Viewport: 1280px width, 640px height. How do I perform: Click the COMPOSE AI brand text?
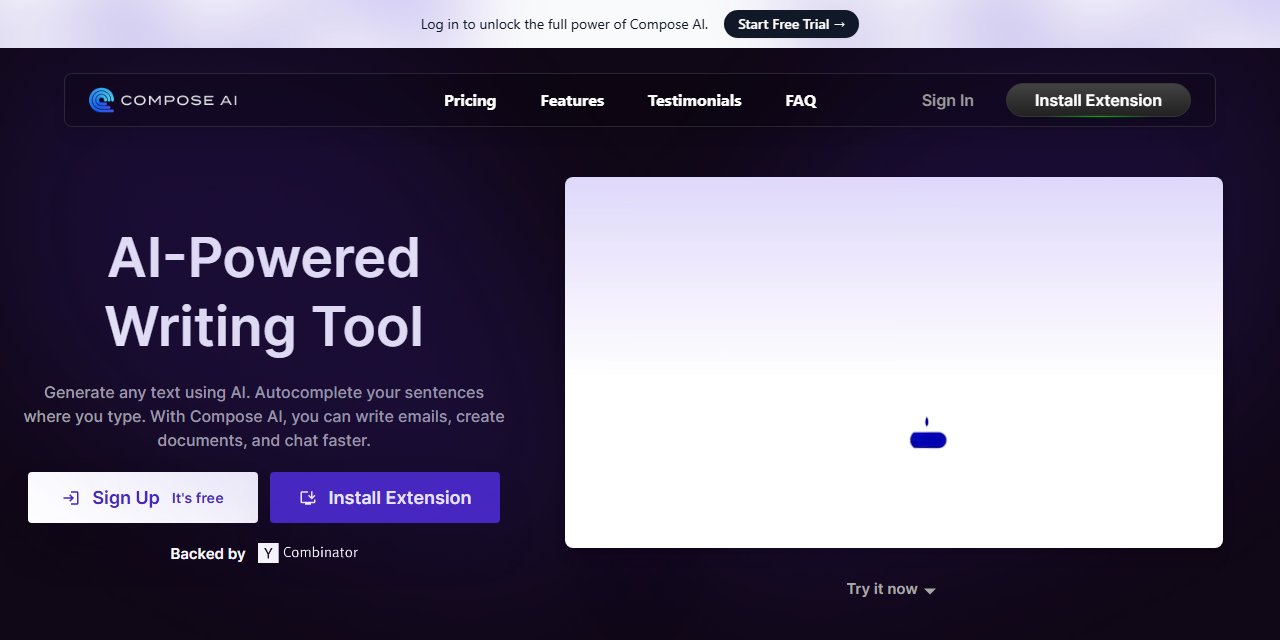point(179,100)
